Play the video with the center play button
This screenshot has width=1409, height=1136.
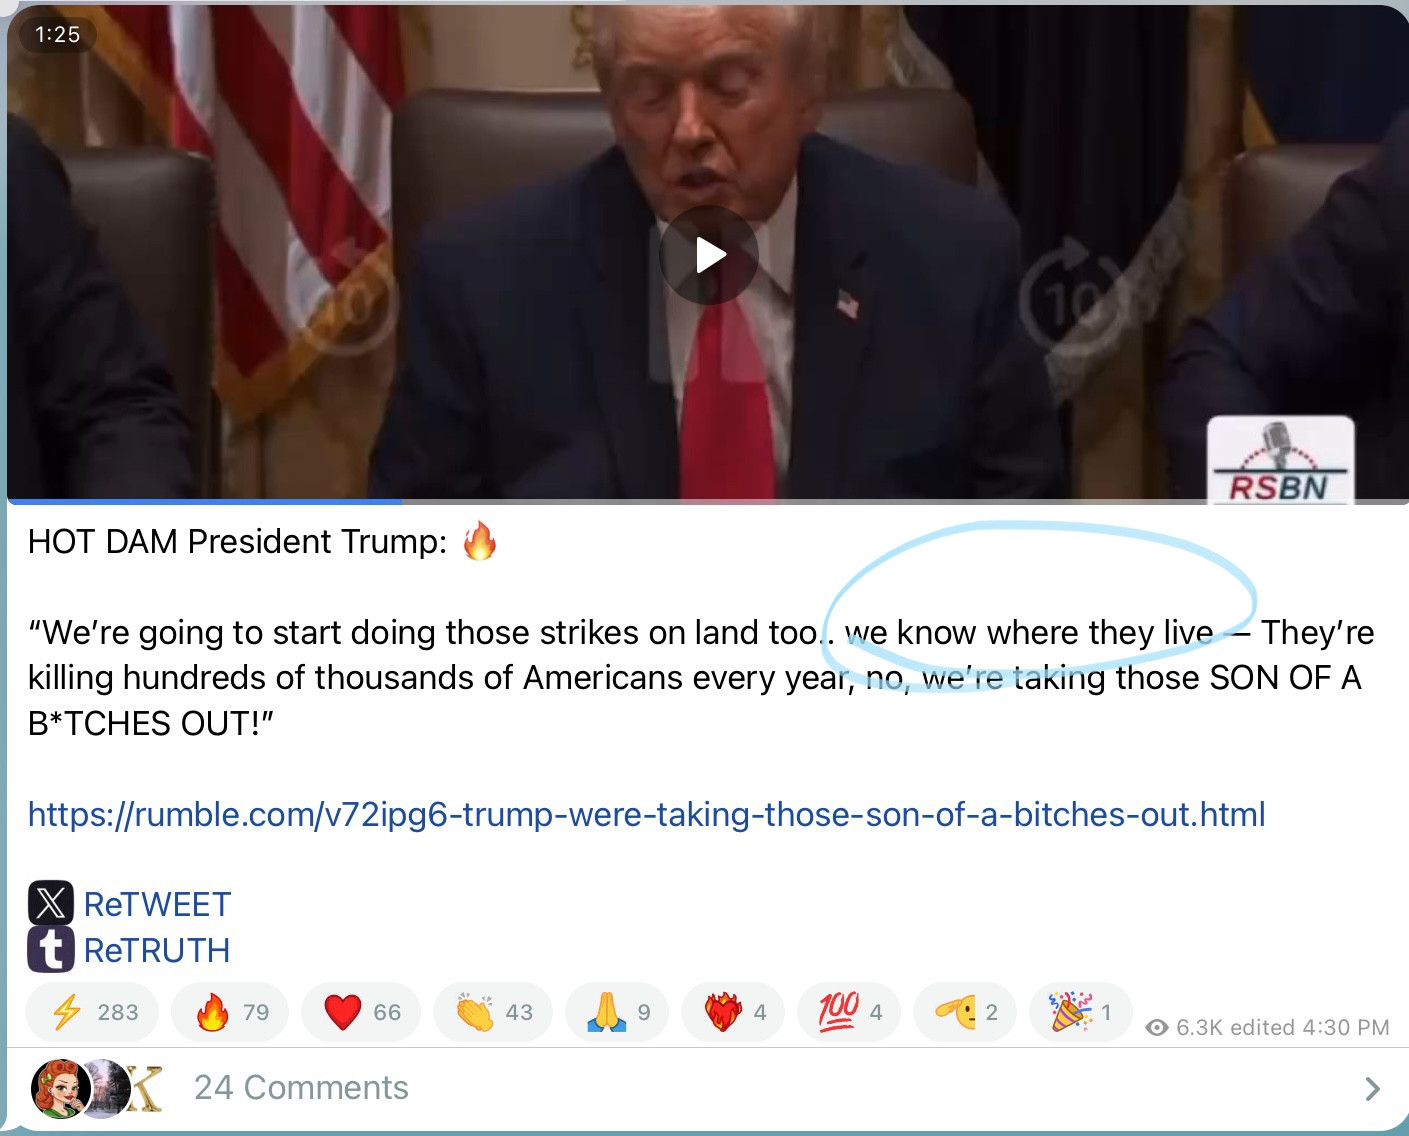tap(708, 255)
